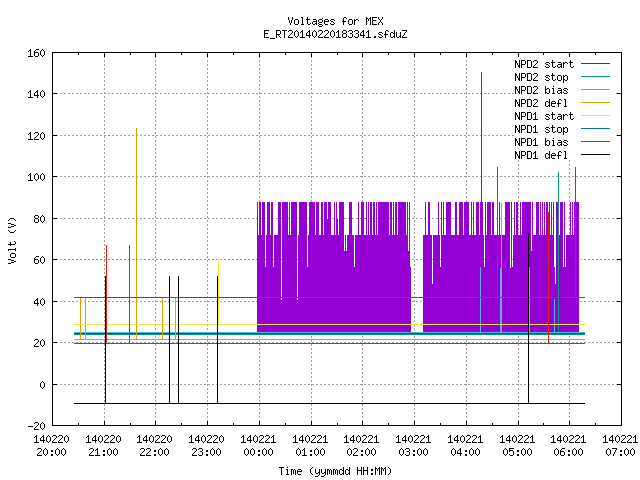The image size is (640, 480).
Task: Click the y-axis tick value 140
Action: click(36, 94)
